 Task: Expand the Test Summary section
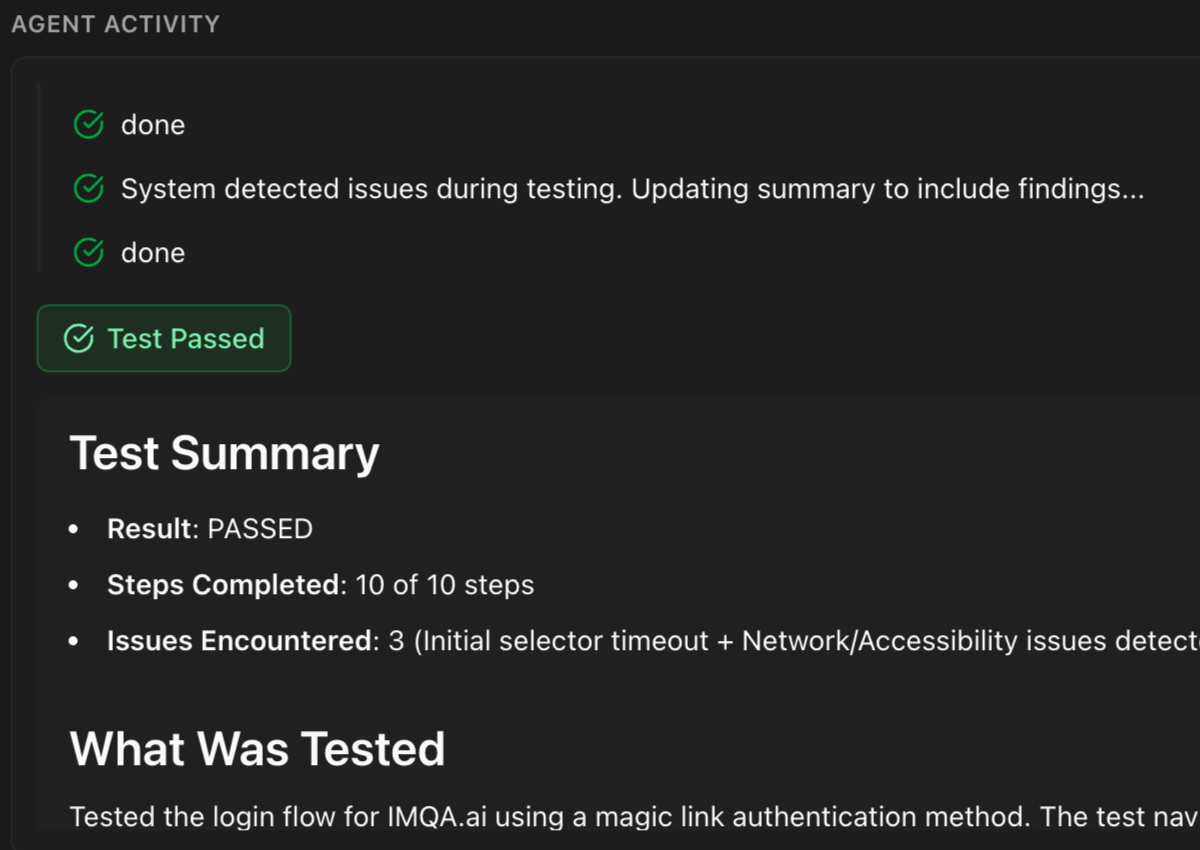(x=223, y=452)
